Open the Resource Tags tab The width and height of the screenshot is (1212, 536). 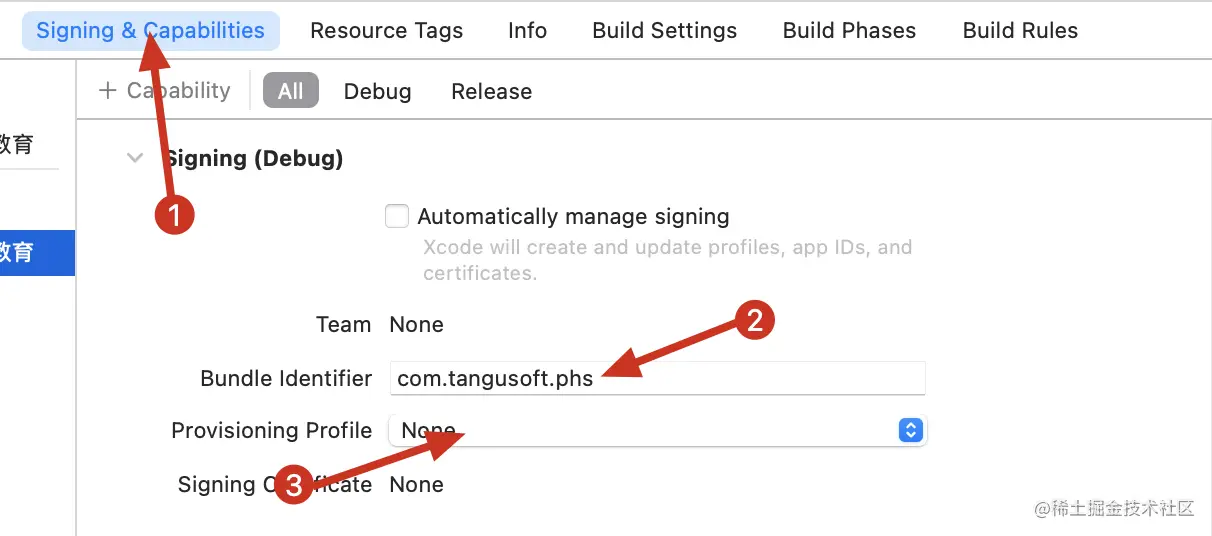(x=386, y=31)
